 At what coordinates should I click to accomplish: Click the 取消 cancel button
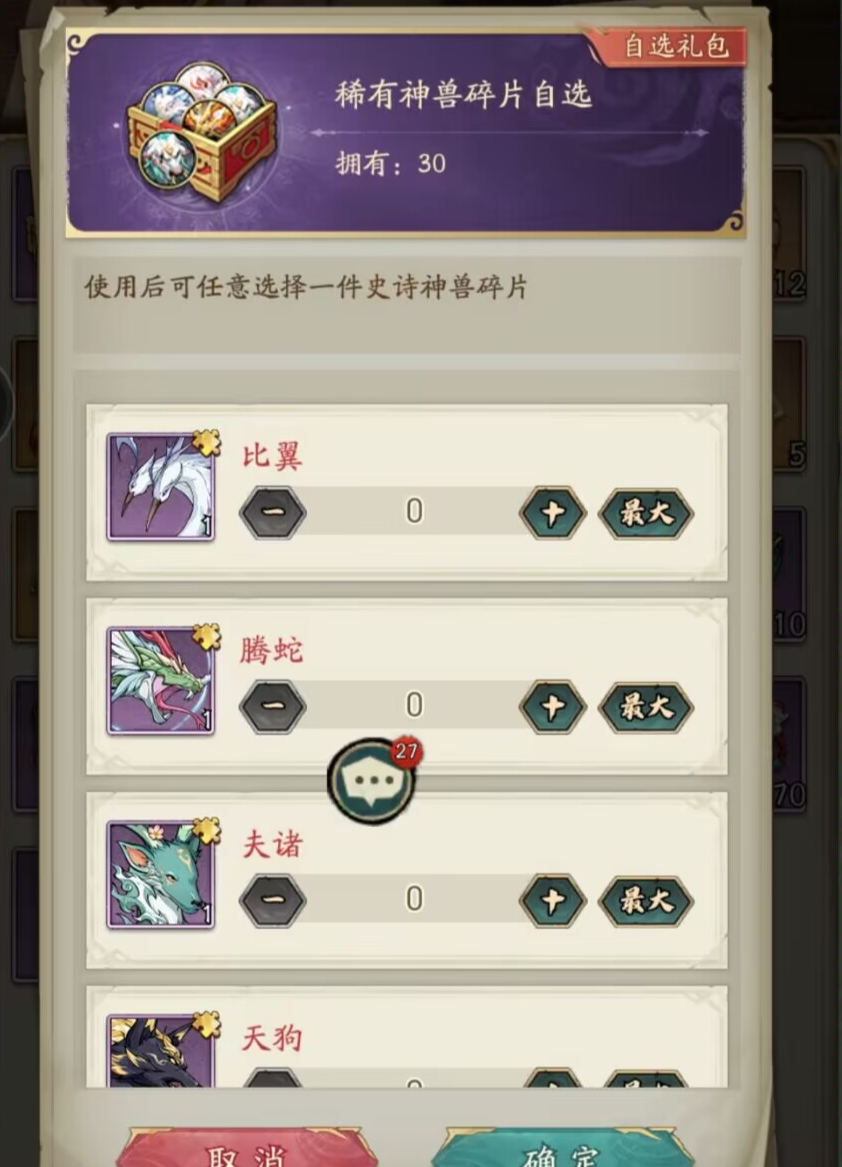(246, 1148)
